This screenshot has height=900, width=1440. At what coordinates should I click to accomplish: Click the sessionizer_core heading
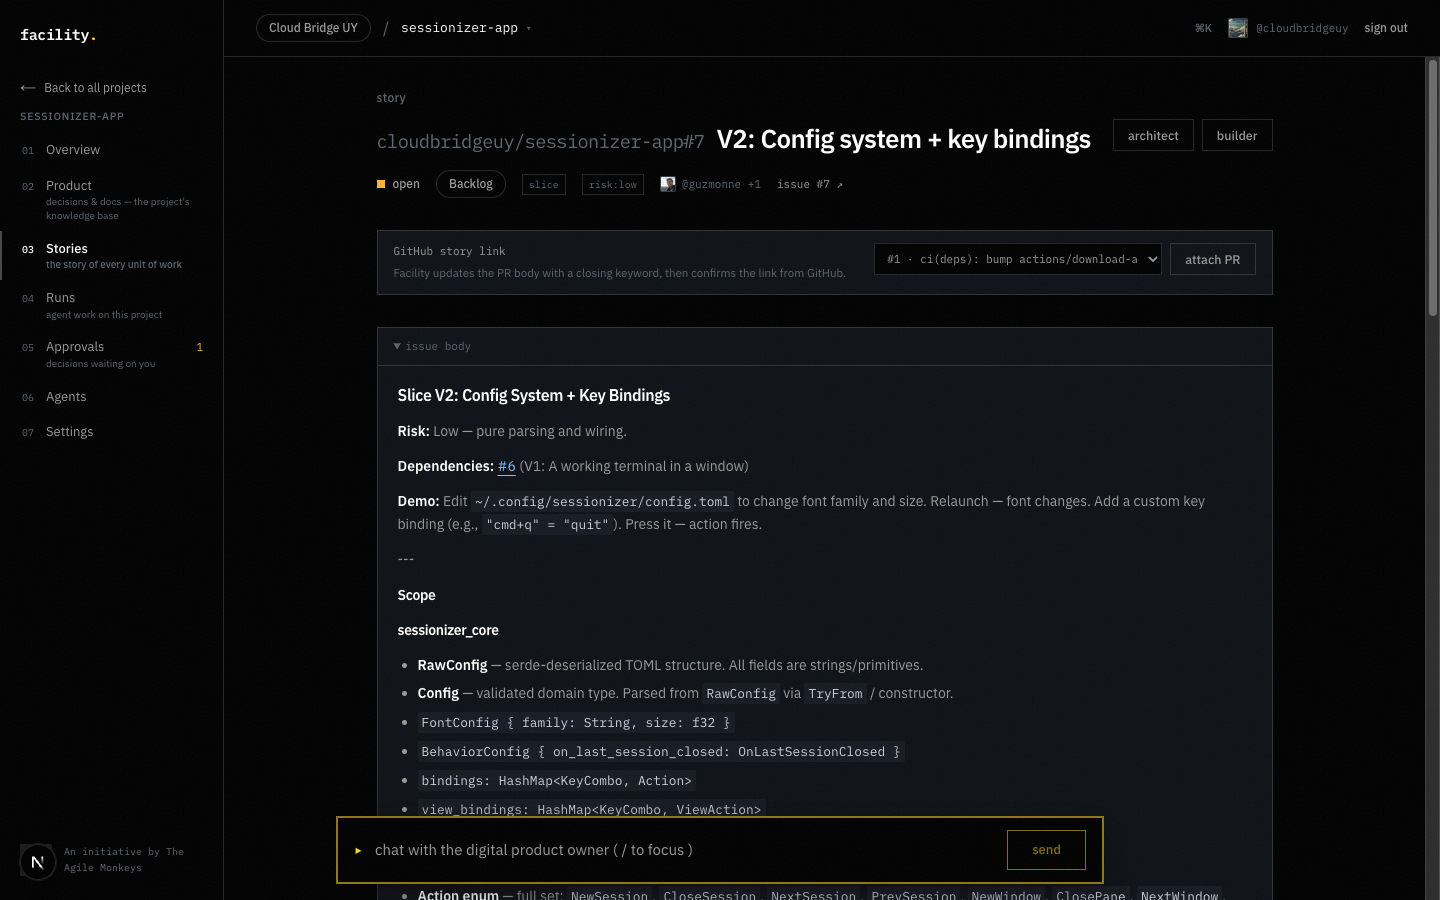click(x=448, y=631)
